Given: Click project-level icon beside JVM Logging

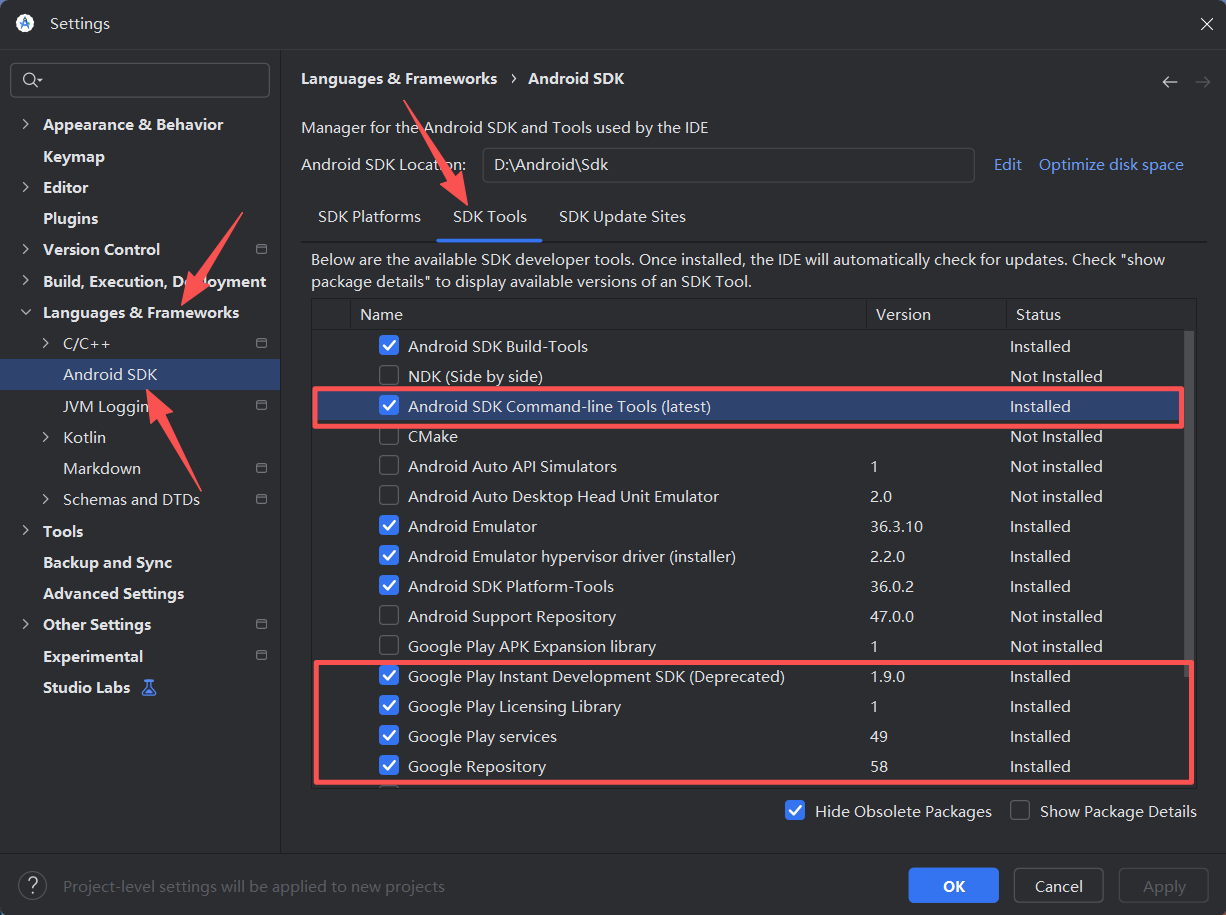Looking at the screenshot, I should 262,405.
